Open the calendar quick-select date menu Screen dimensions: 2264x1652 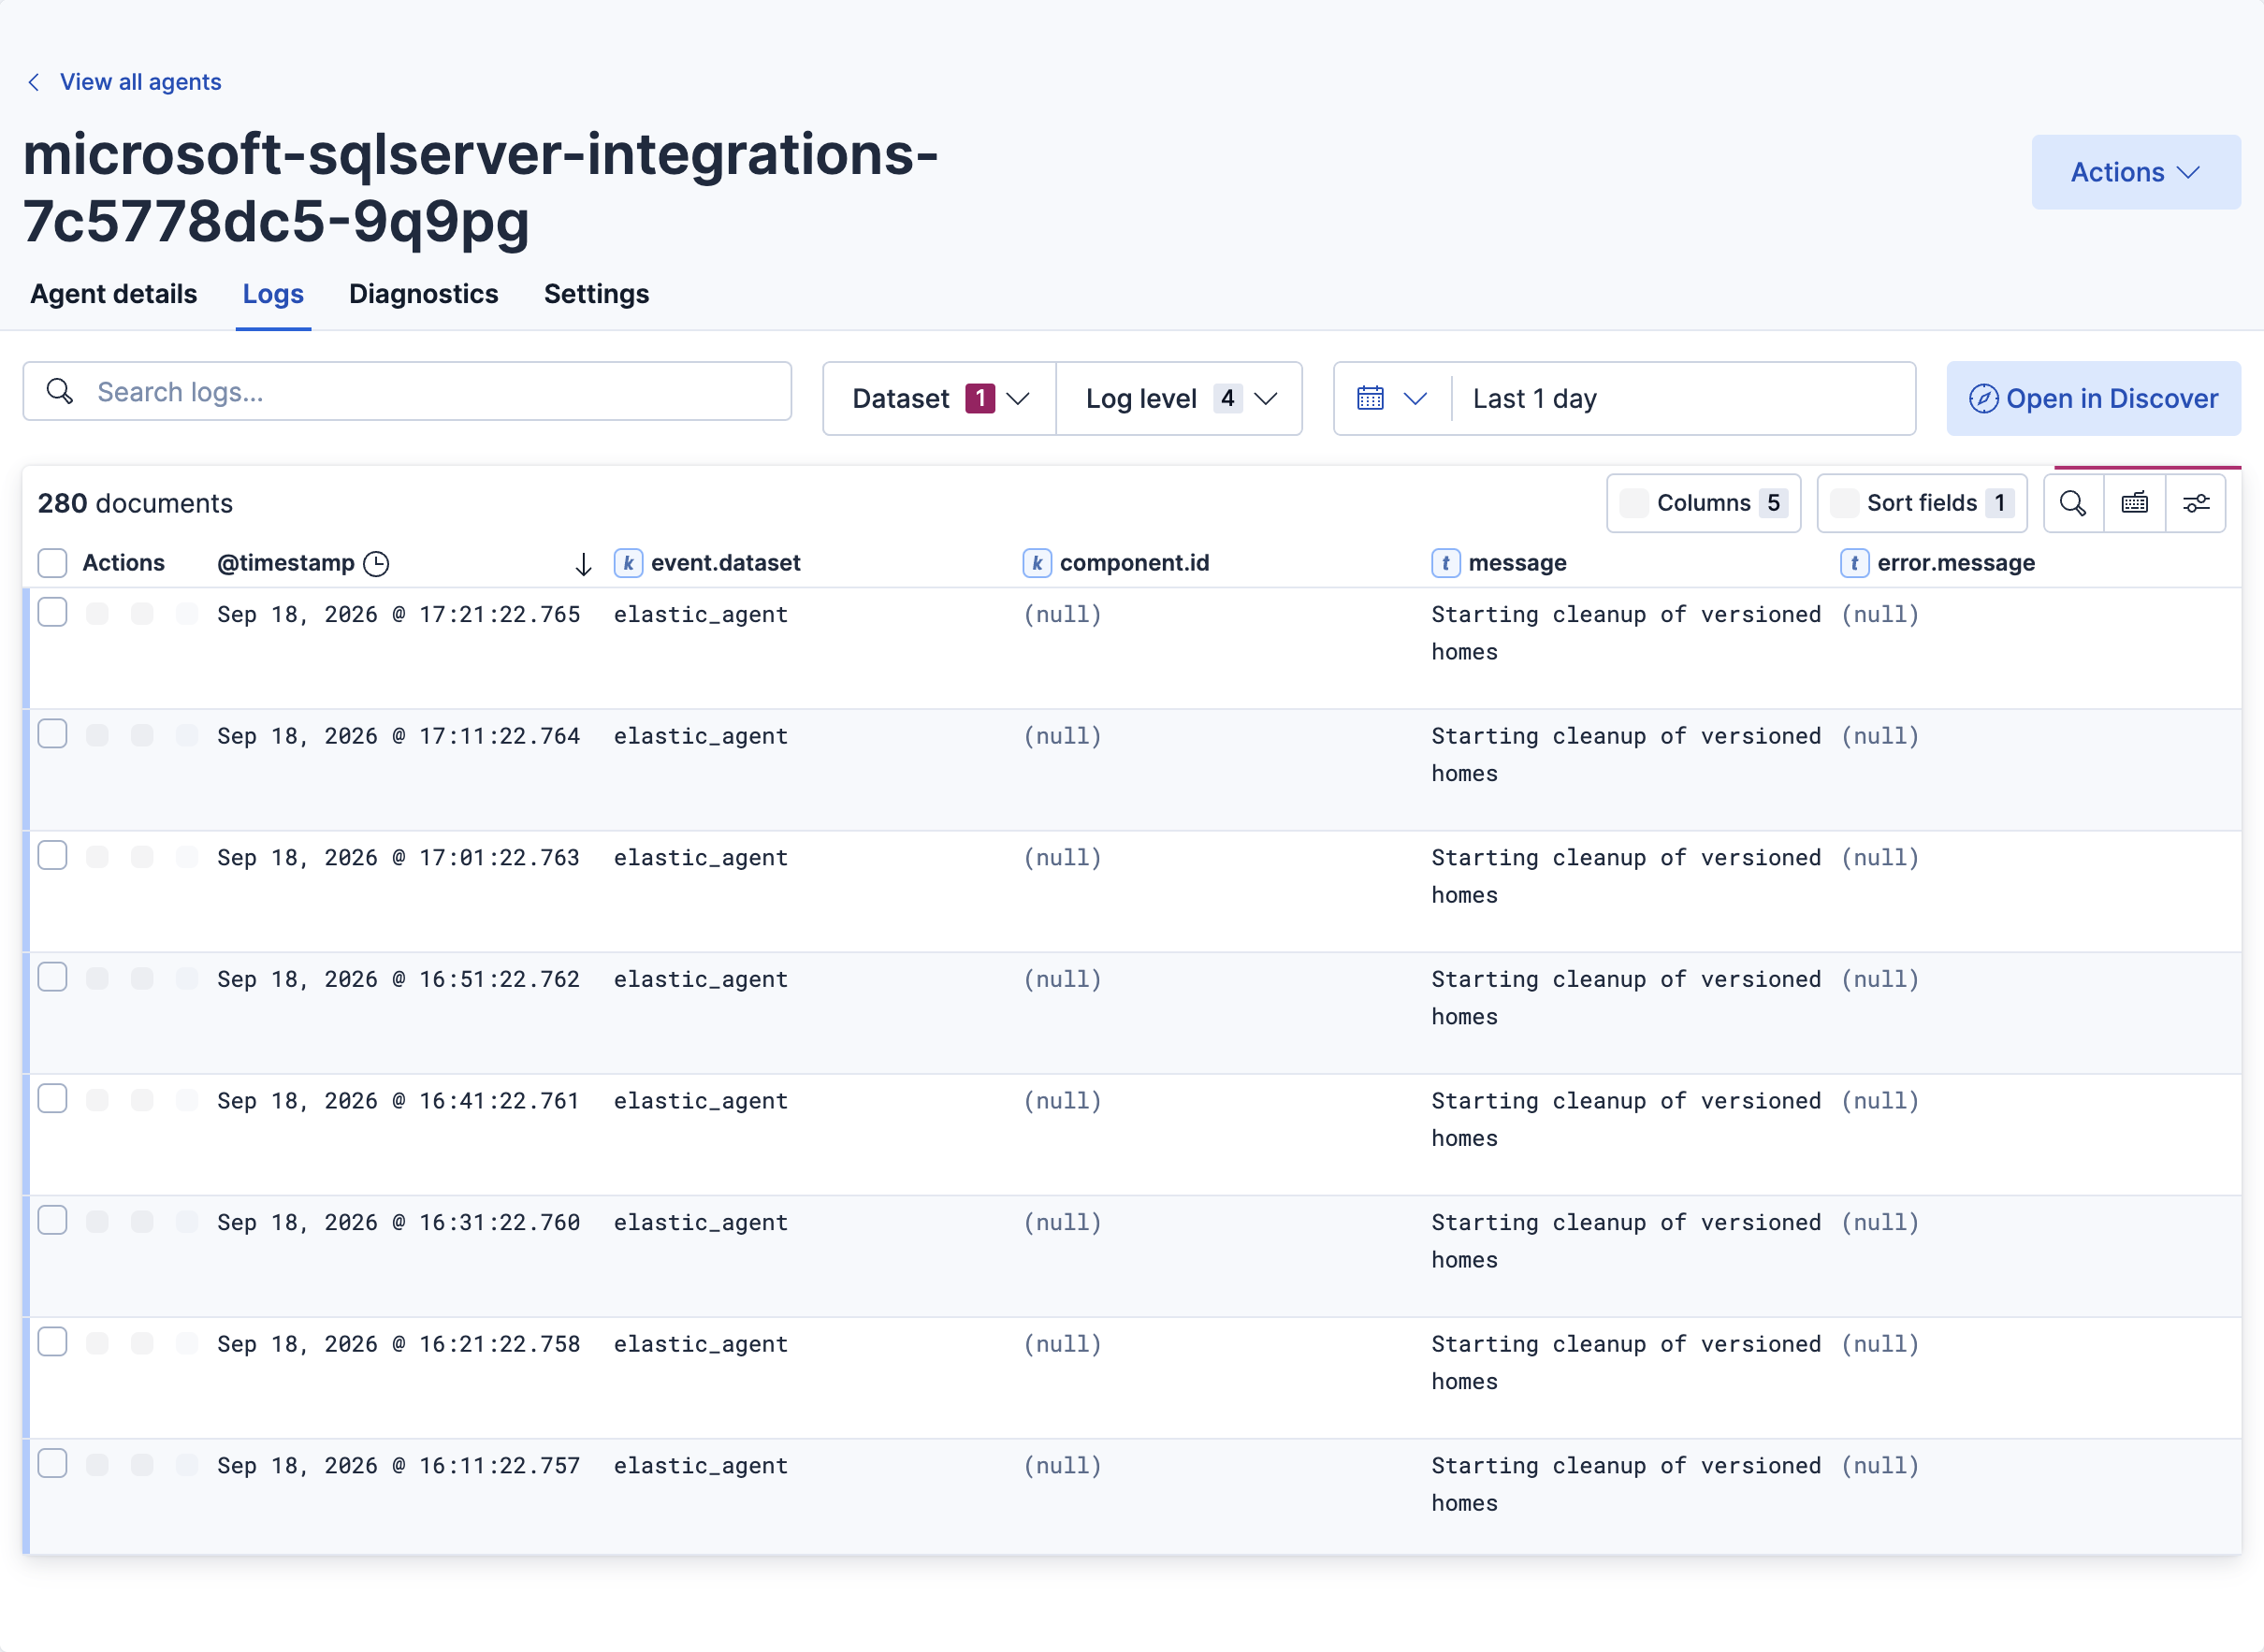pyautogui.click(x=1392, y=398)
